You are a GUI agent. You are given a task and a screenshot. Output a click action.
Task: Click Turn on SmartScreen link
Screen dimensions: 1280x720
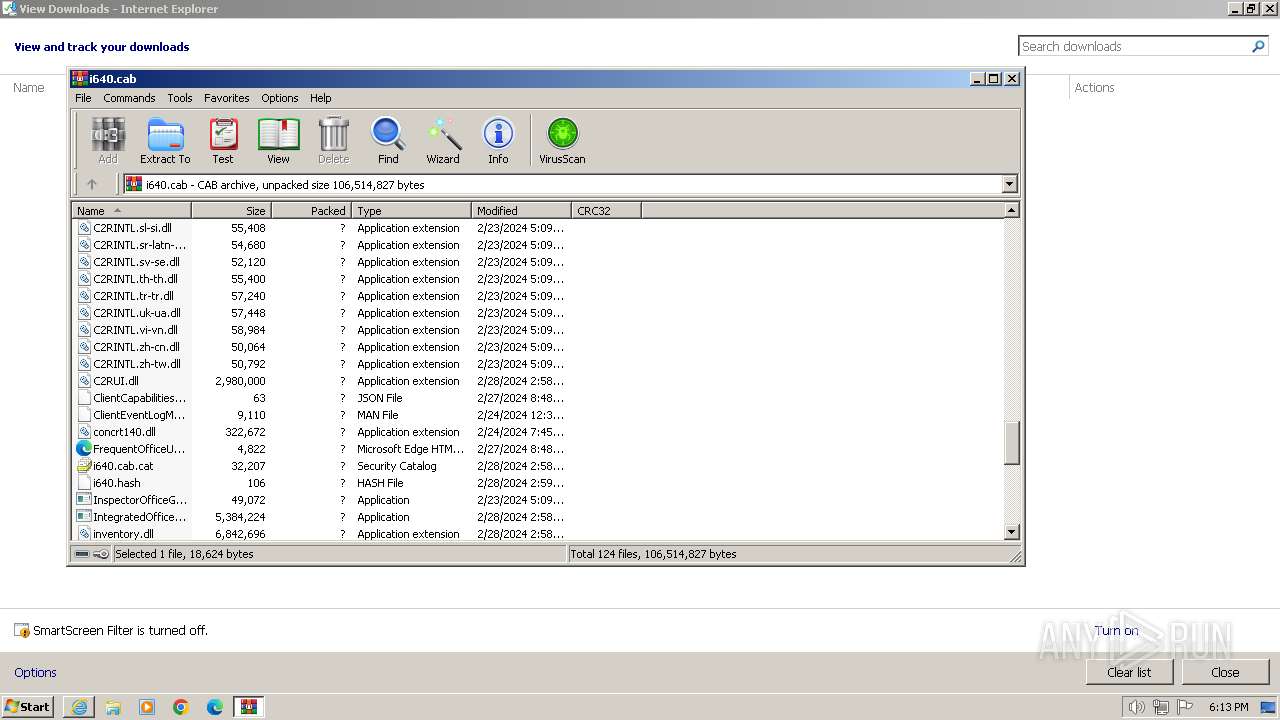coord(1116,630)
